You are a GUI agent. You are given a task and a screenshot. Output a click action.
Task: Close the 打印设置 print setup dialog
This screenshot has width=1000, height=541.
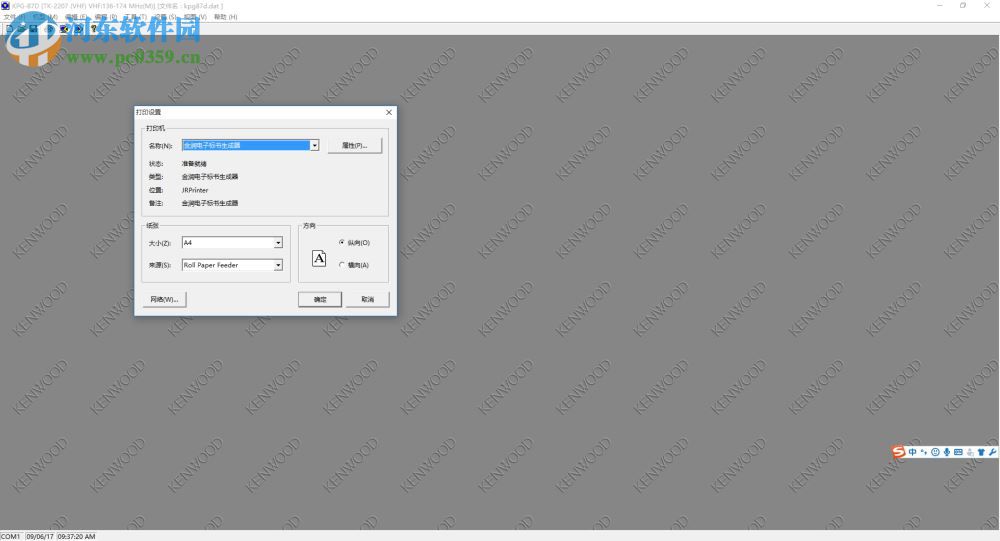(x=389, y=112)
